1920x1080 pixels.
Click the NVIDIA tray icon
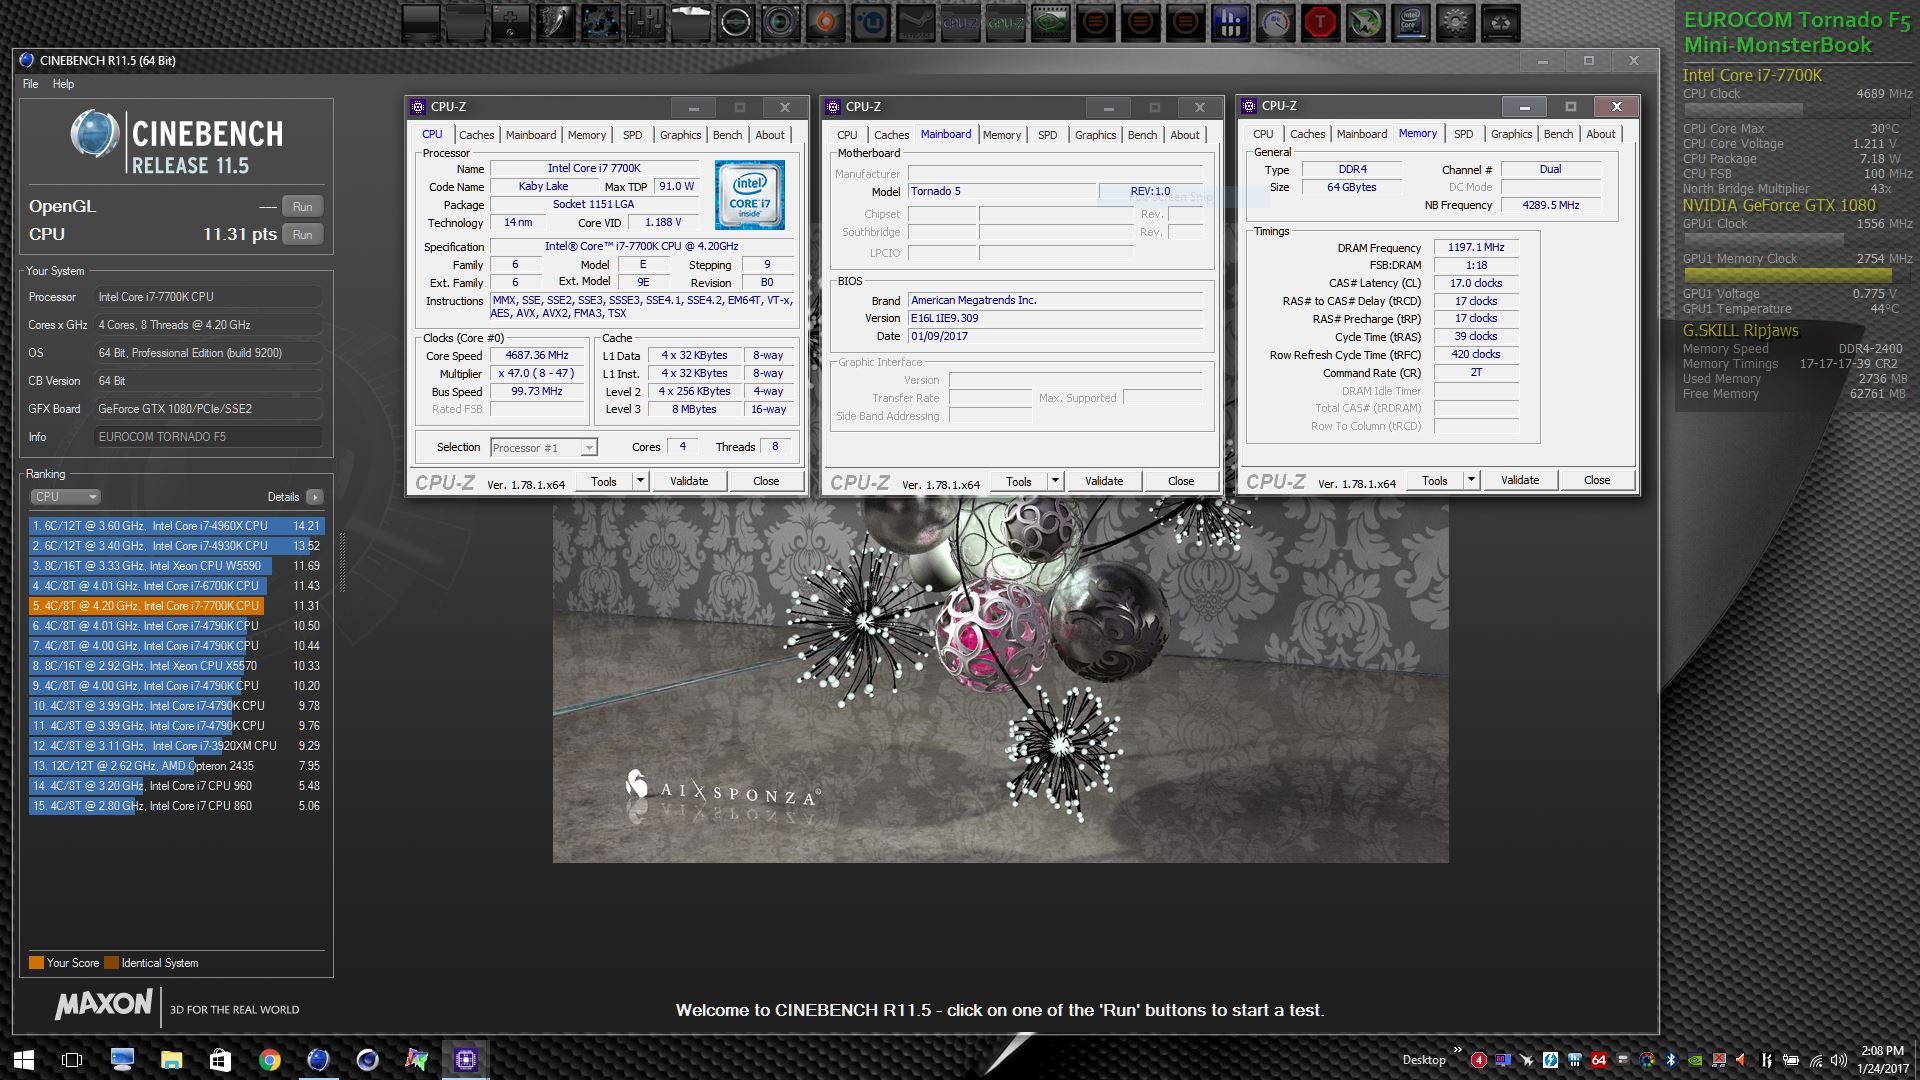1694,1060
